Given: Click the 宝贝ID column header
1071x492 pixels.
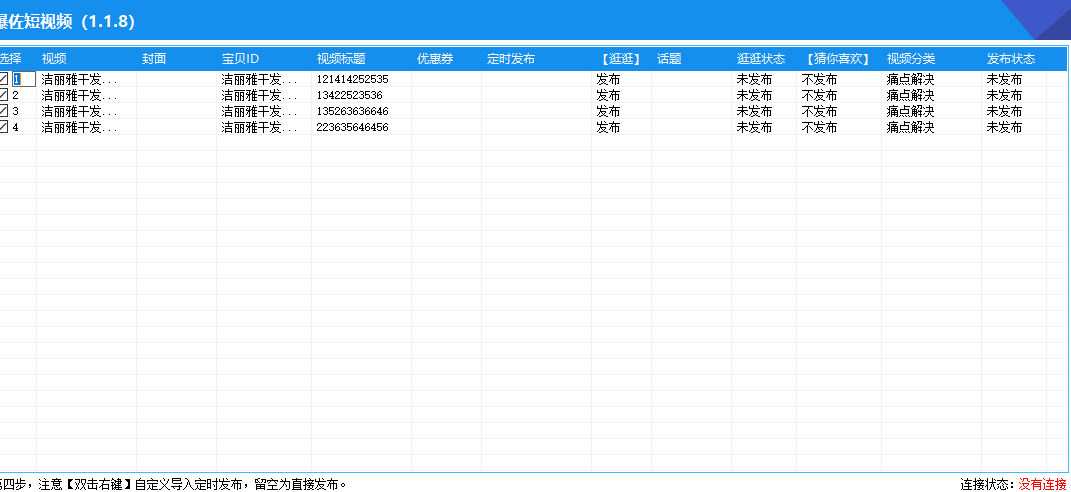Looking at the screenshot, I should (x=240, y=59).
